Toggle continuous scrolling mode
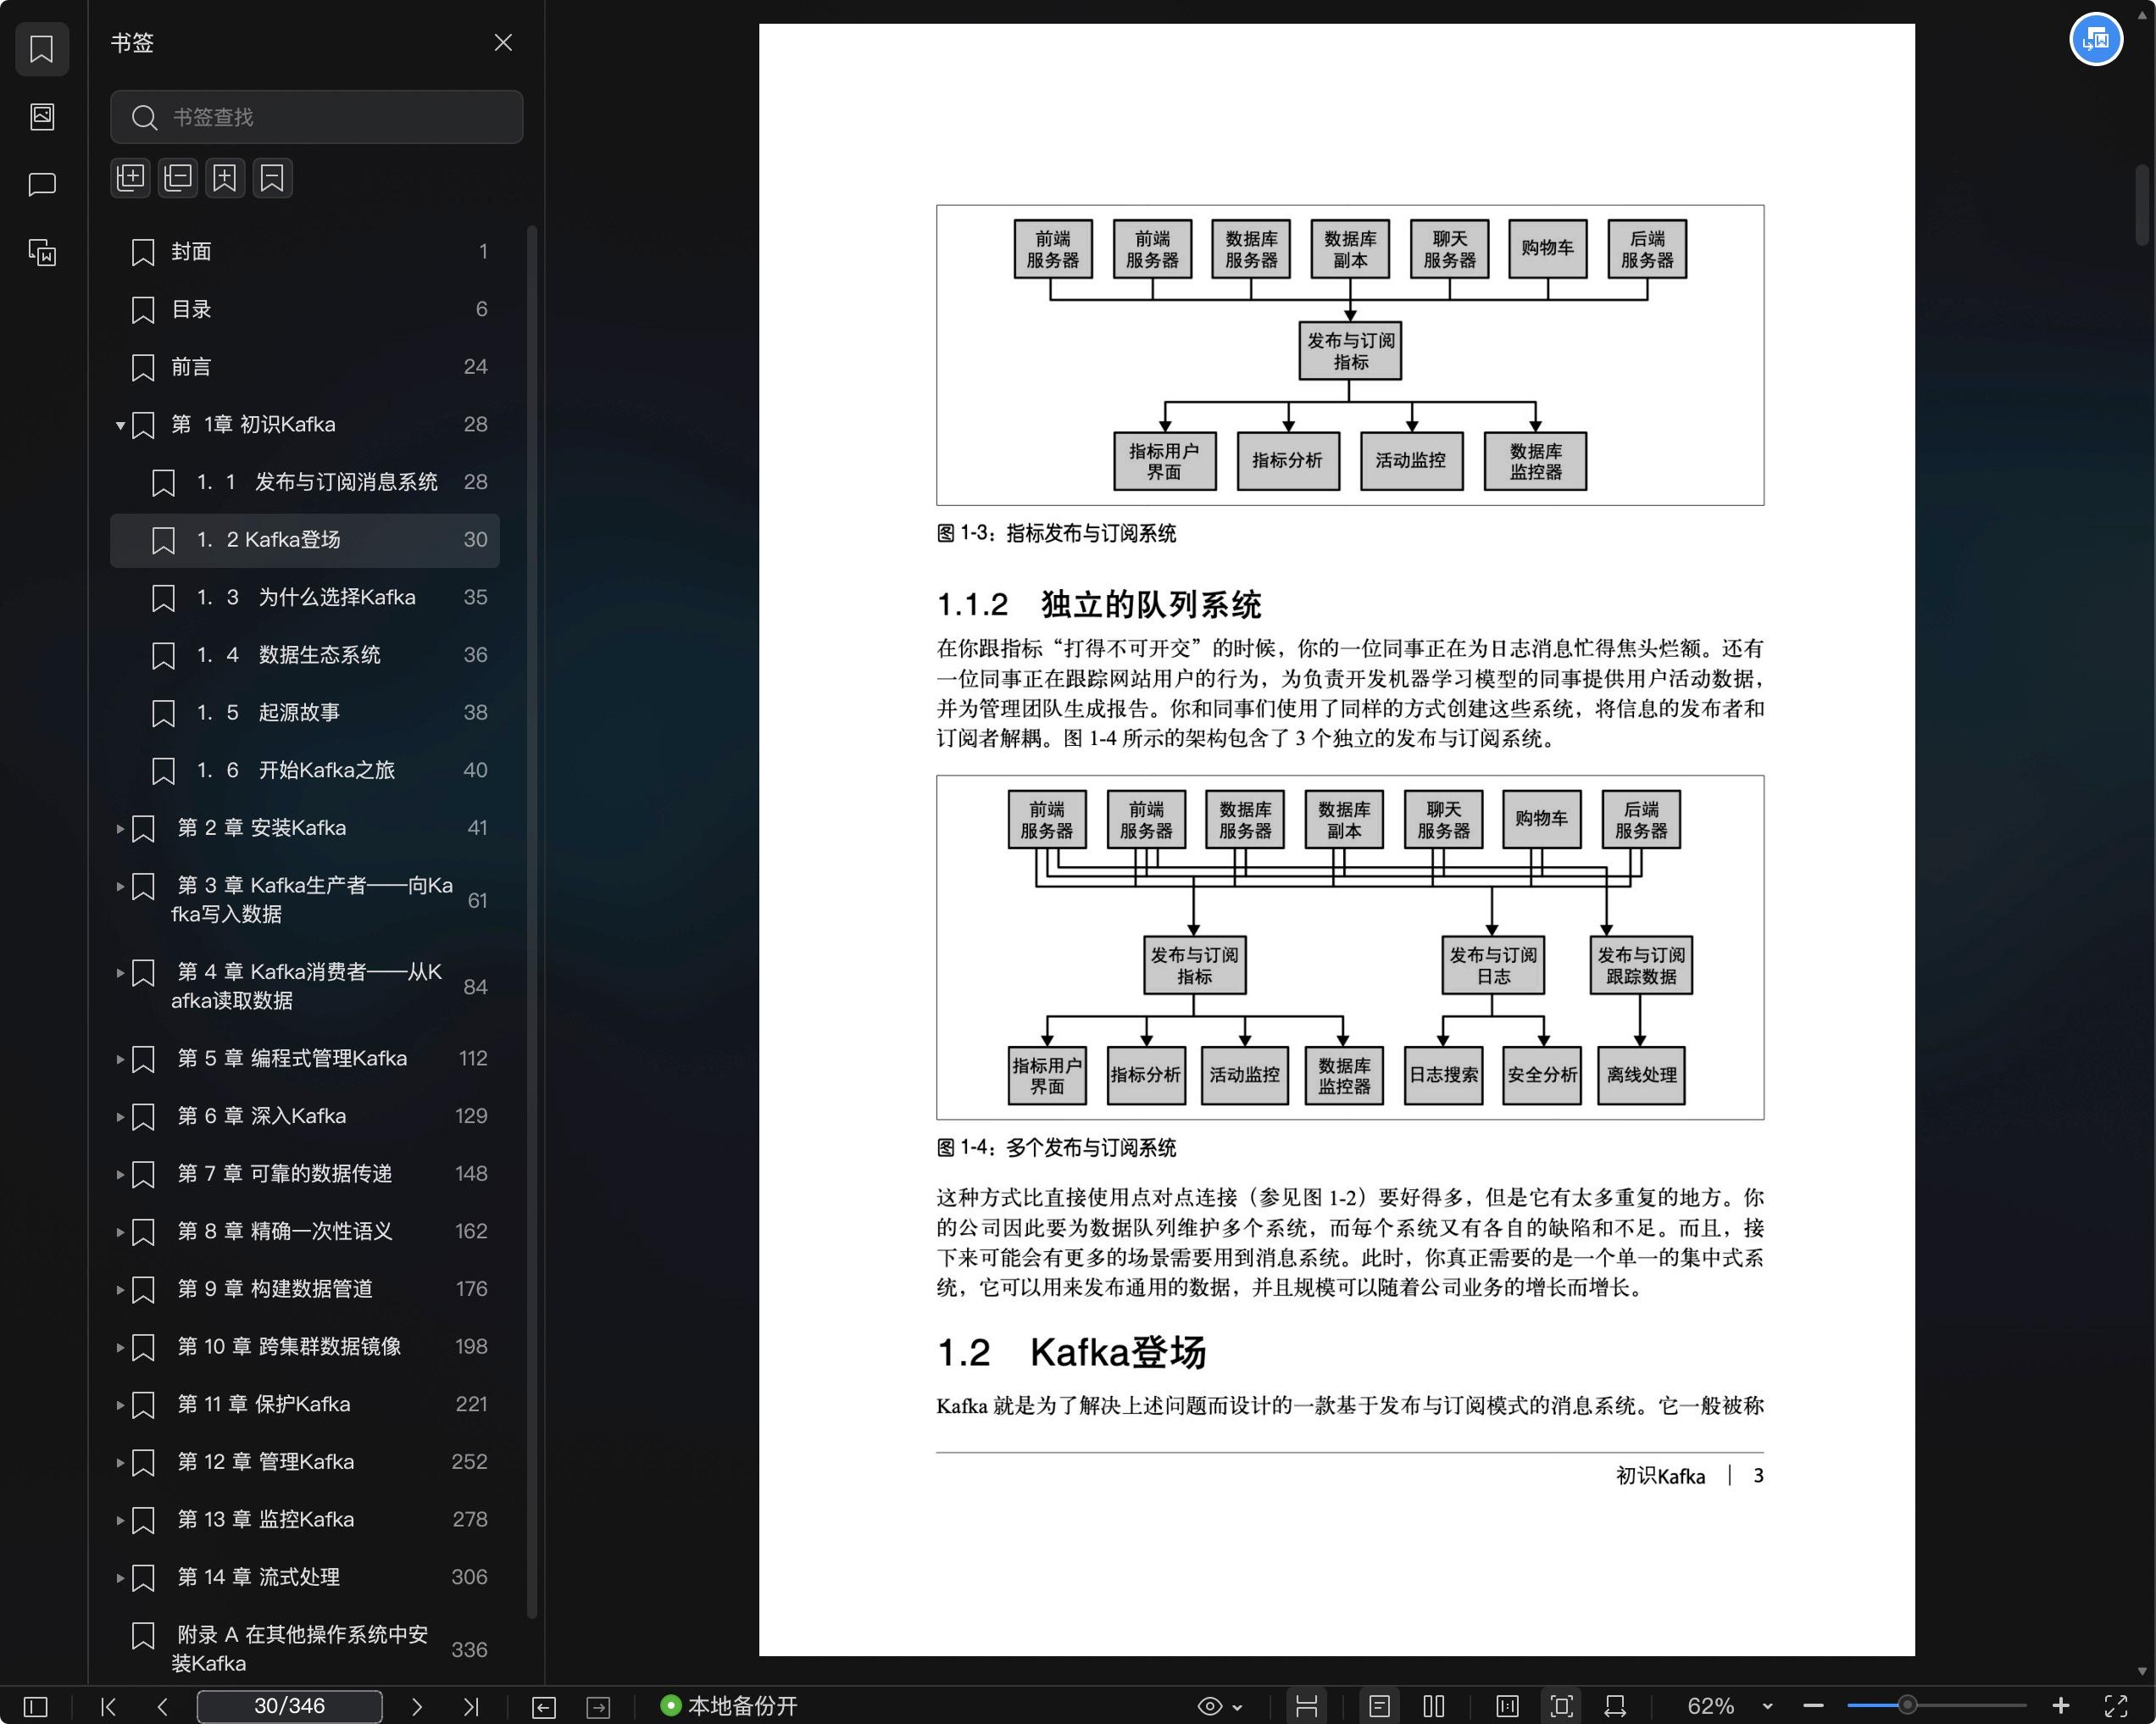Image resolution: width=2156 pixels, height=1724 pixels. [x=1306, y=1706]
